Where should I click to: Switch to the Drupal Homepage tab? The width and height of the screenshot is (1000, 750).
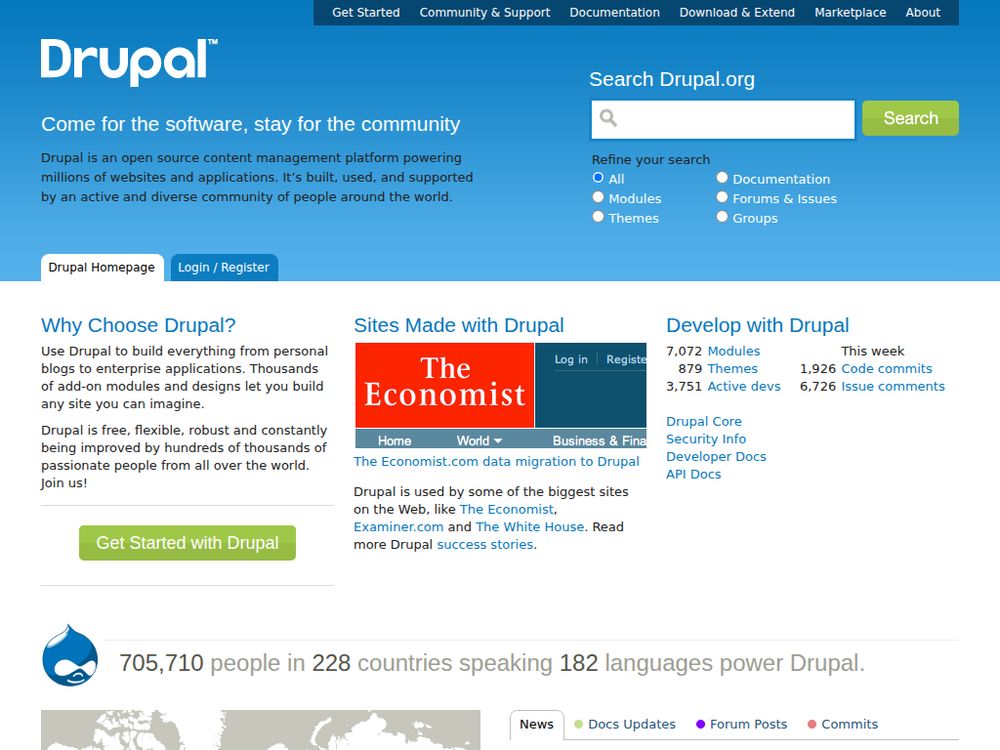tap(102, 267)
